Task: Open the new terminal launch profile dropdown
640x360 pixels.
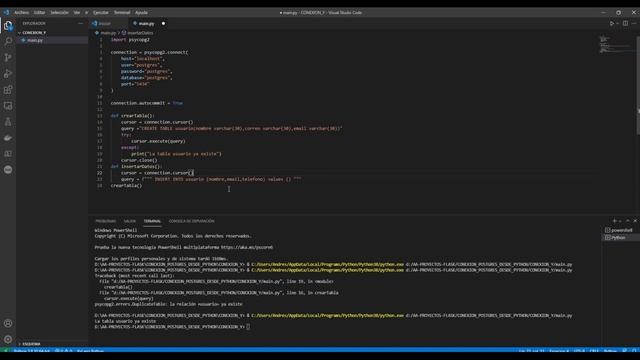Action: [620, 221]
